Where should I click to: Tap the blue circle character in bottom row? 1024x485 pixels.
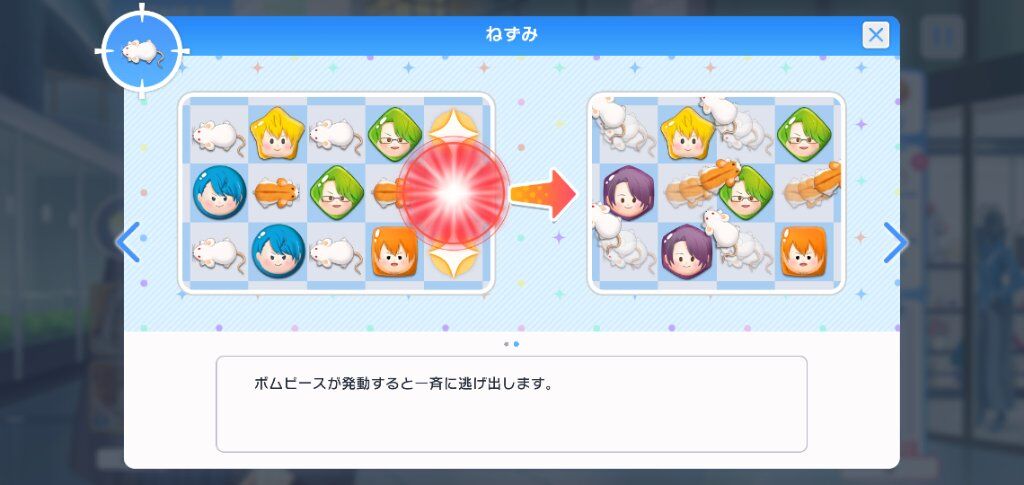(x=278, y=251)
